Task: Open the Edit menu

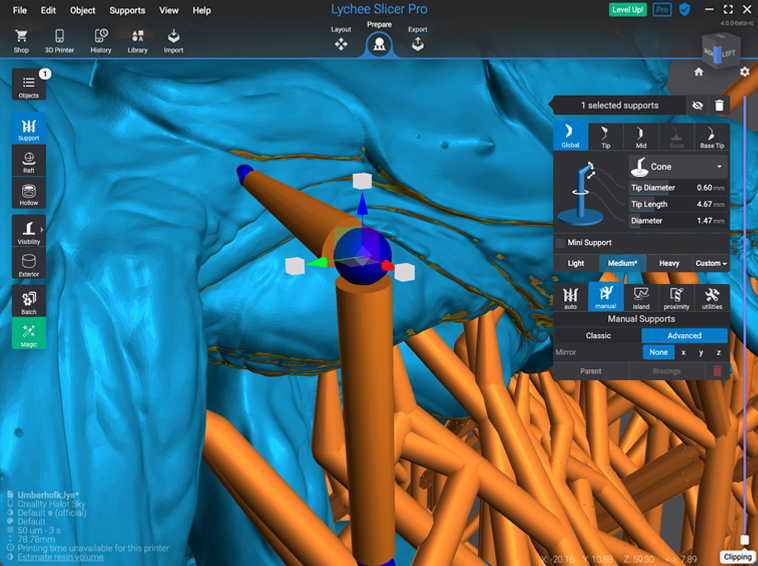Action: pos(48,10)
